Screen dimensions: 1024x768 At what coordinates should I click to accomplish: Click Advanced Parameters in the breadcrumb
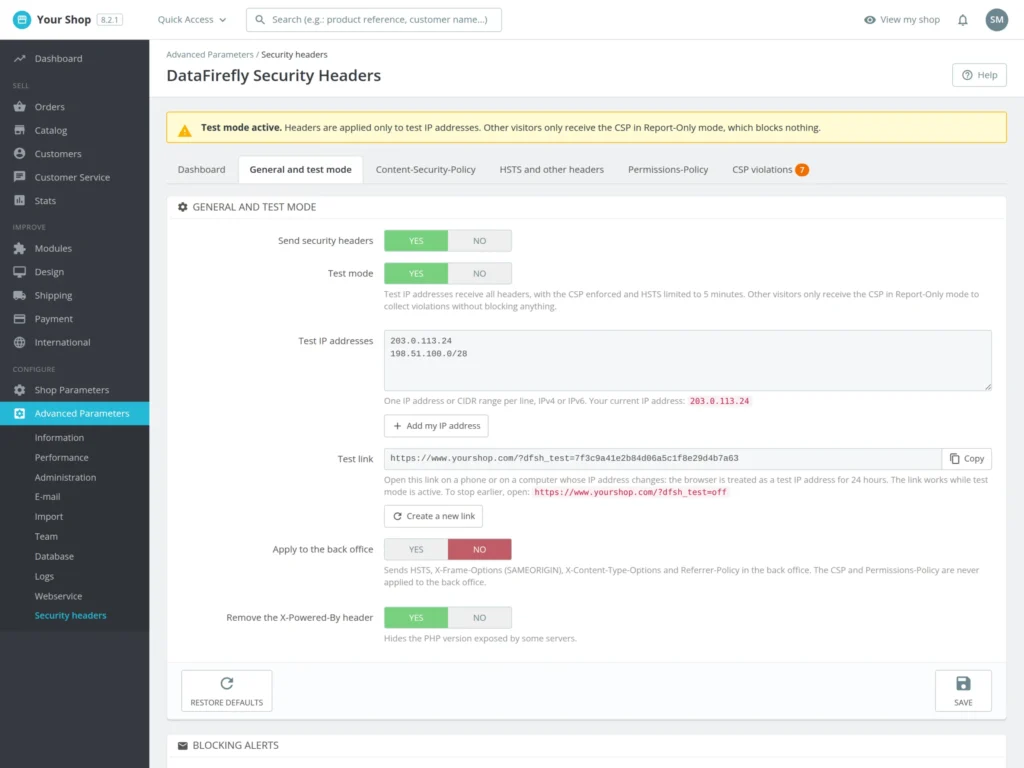pyautogui.click(x=210, y=55)
